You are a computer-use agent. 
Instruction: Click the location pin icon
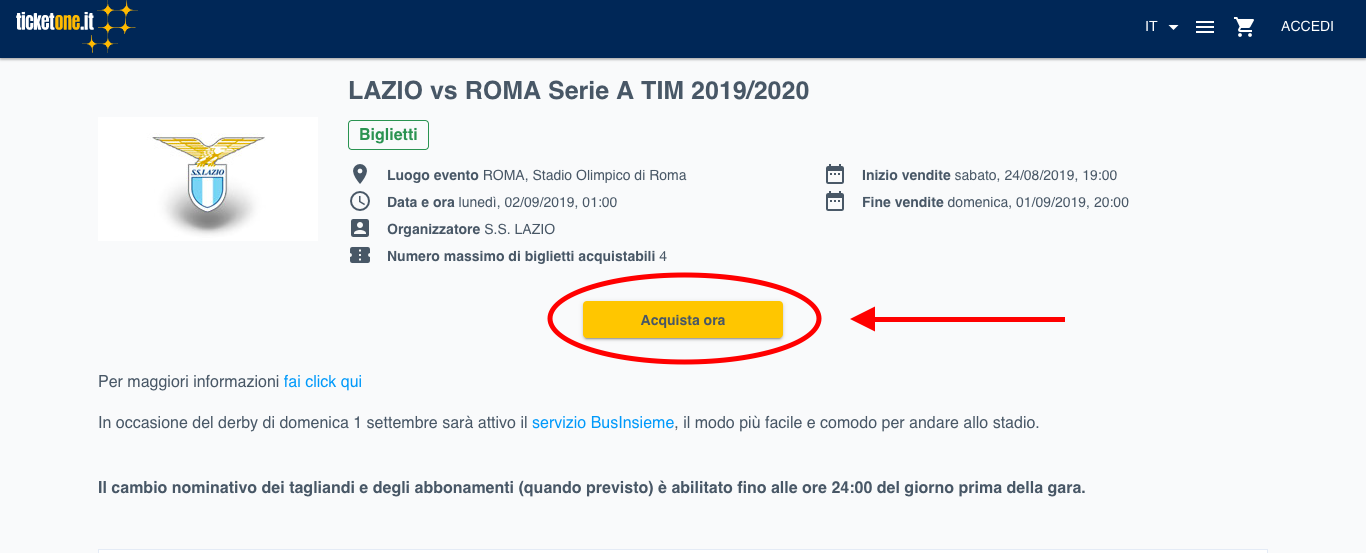360,175
